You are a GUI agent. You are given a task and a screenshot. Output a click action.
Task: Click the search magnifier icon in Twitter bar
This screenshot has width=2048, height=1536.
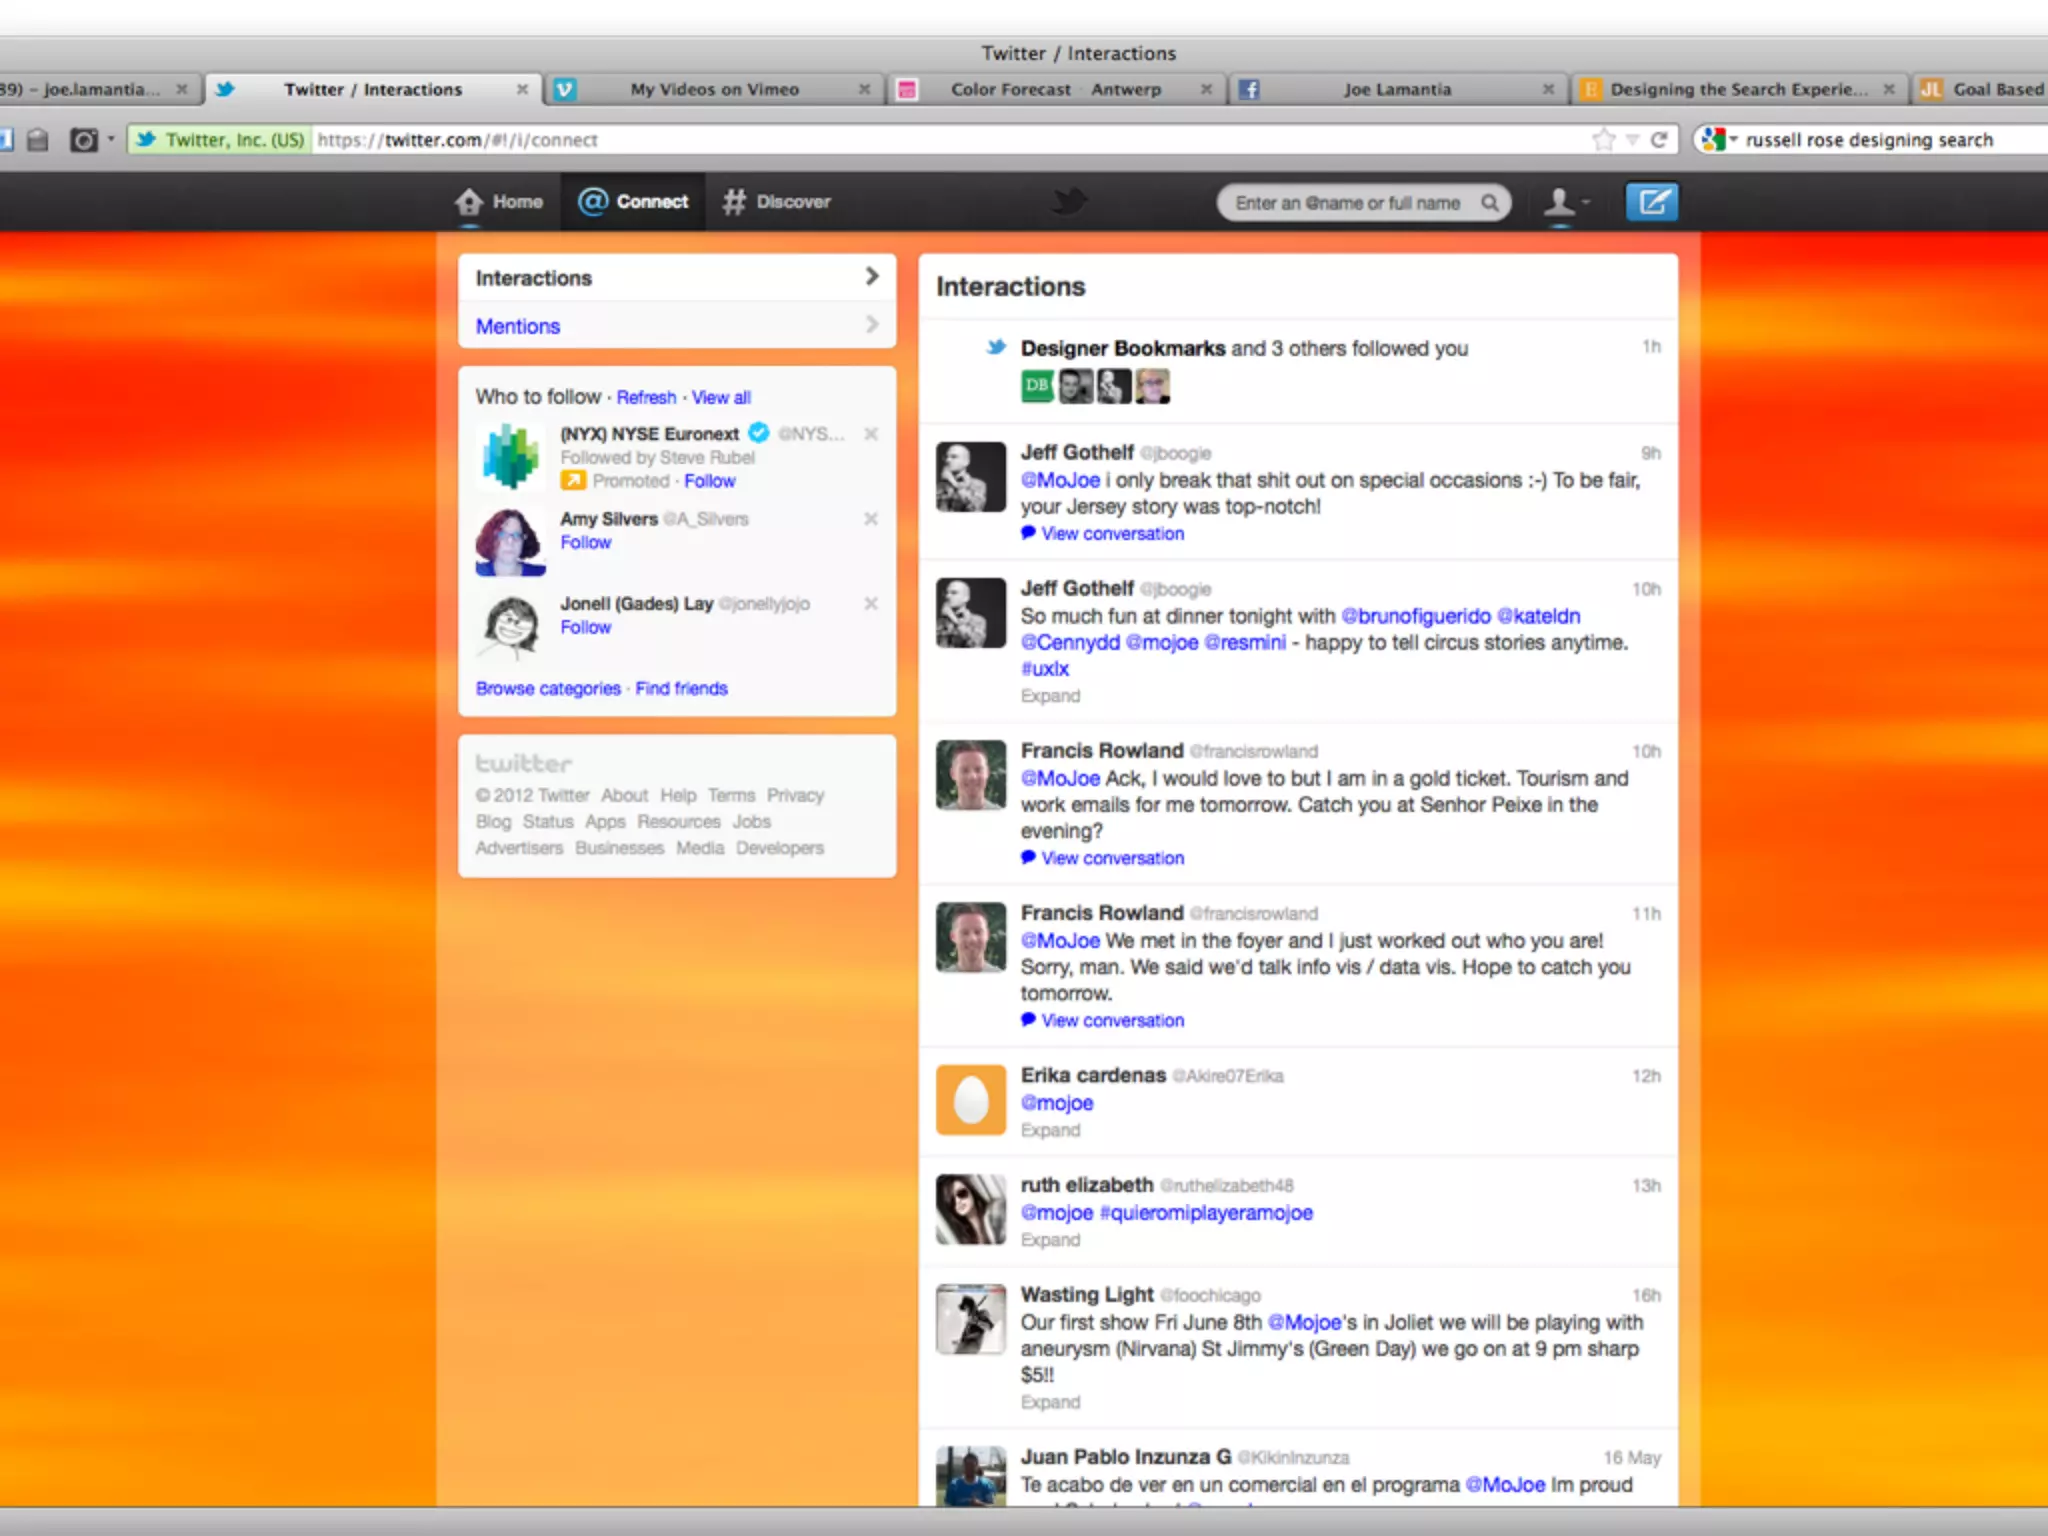pyautogui.click(x=1490, y=203)
